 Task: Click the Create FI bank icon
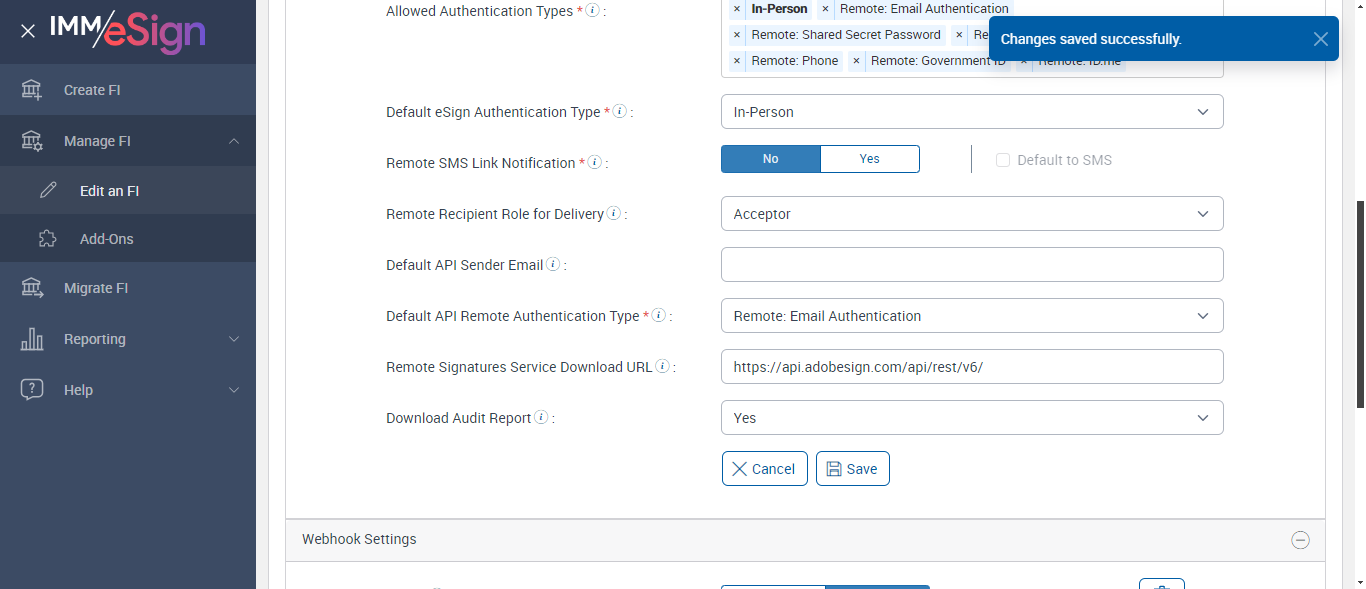32,90
